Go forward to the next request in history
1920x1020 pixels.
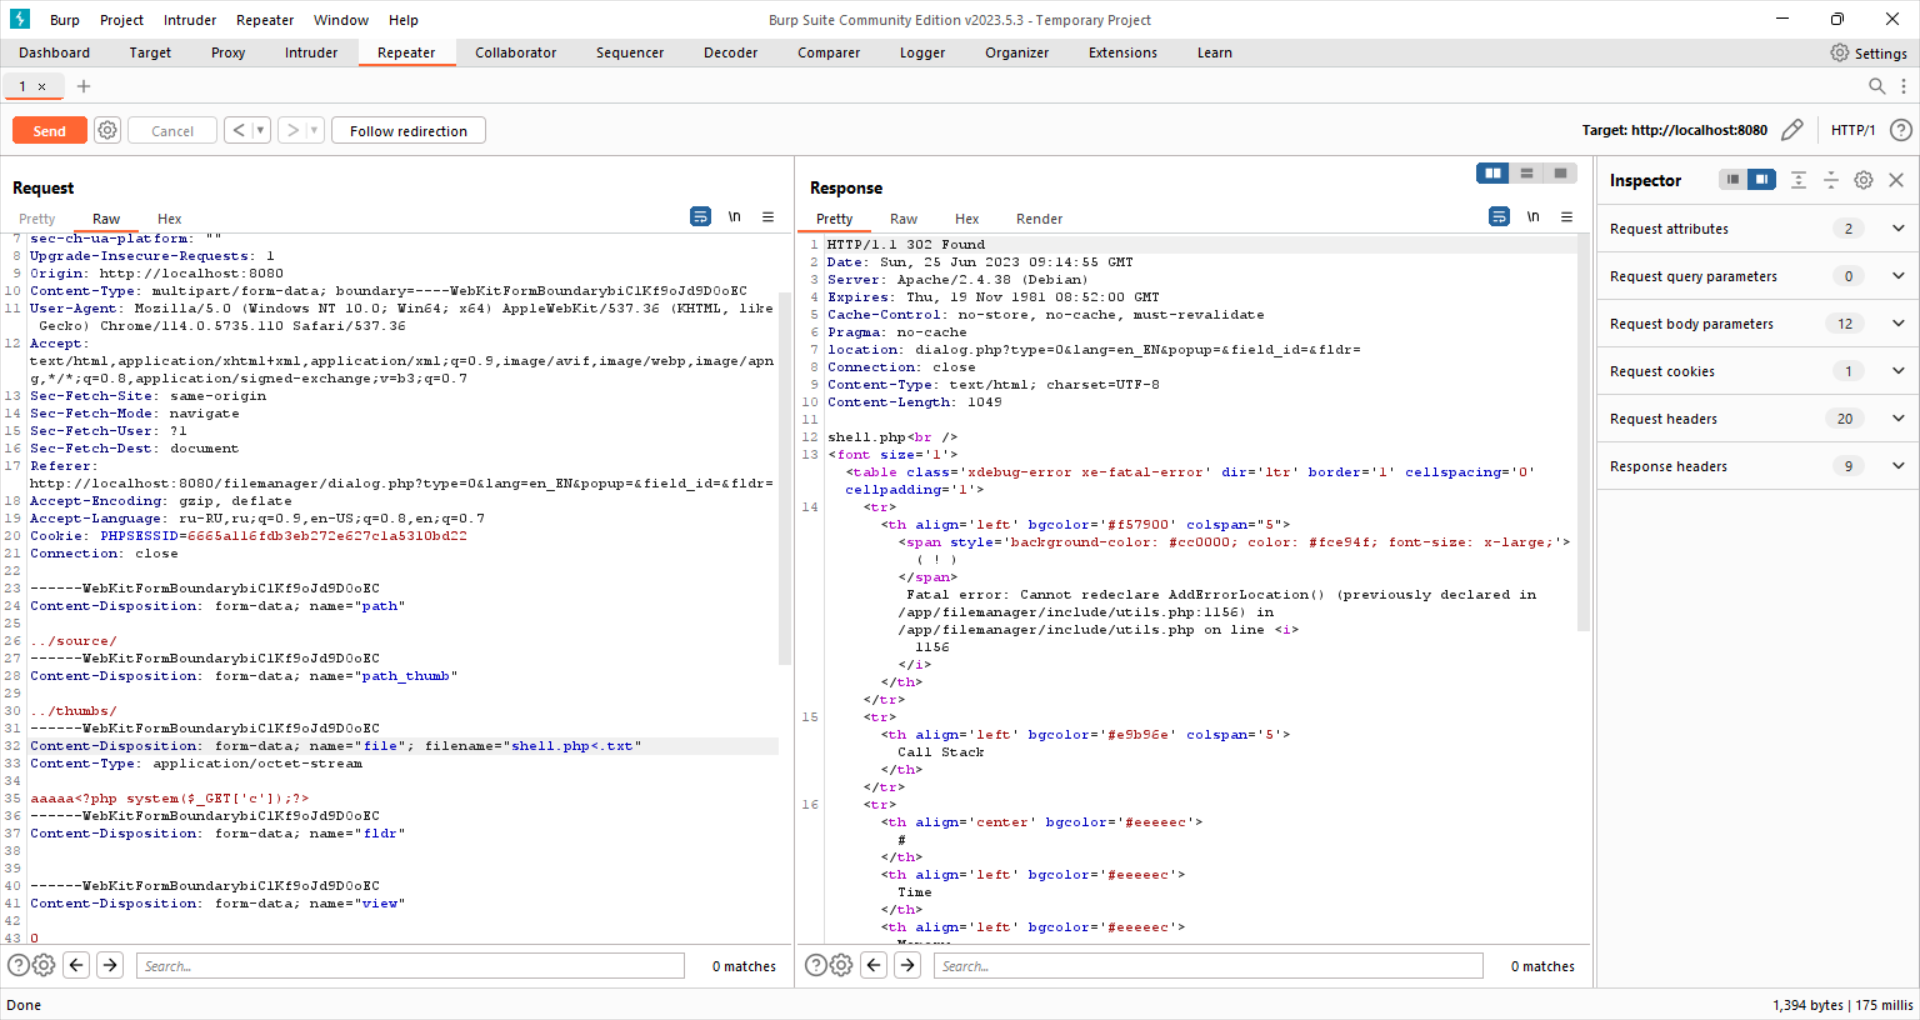point(292,130)
